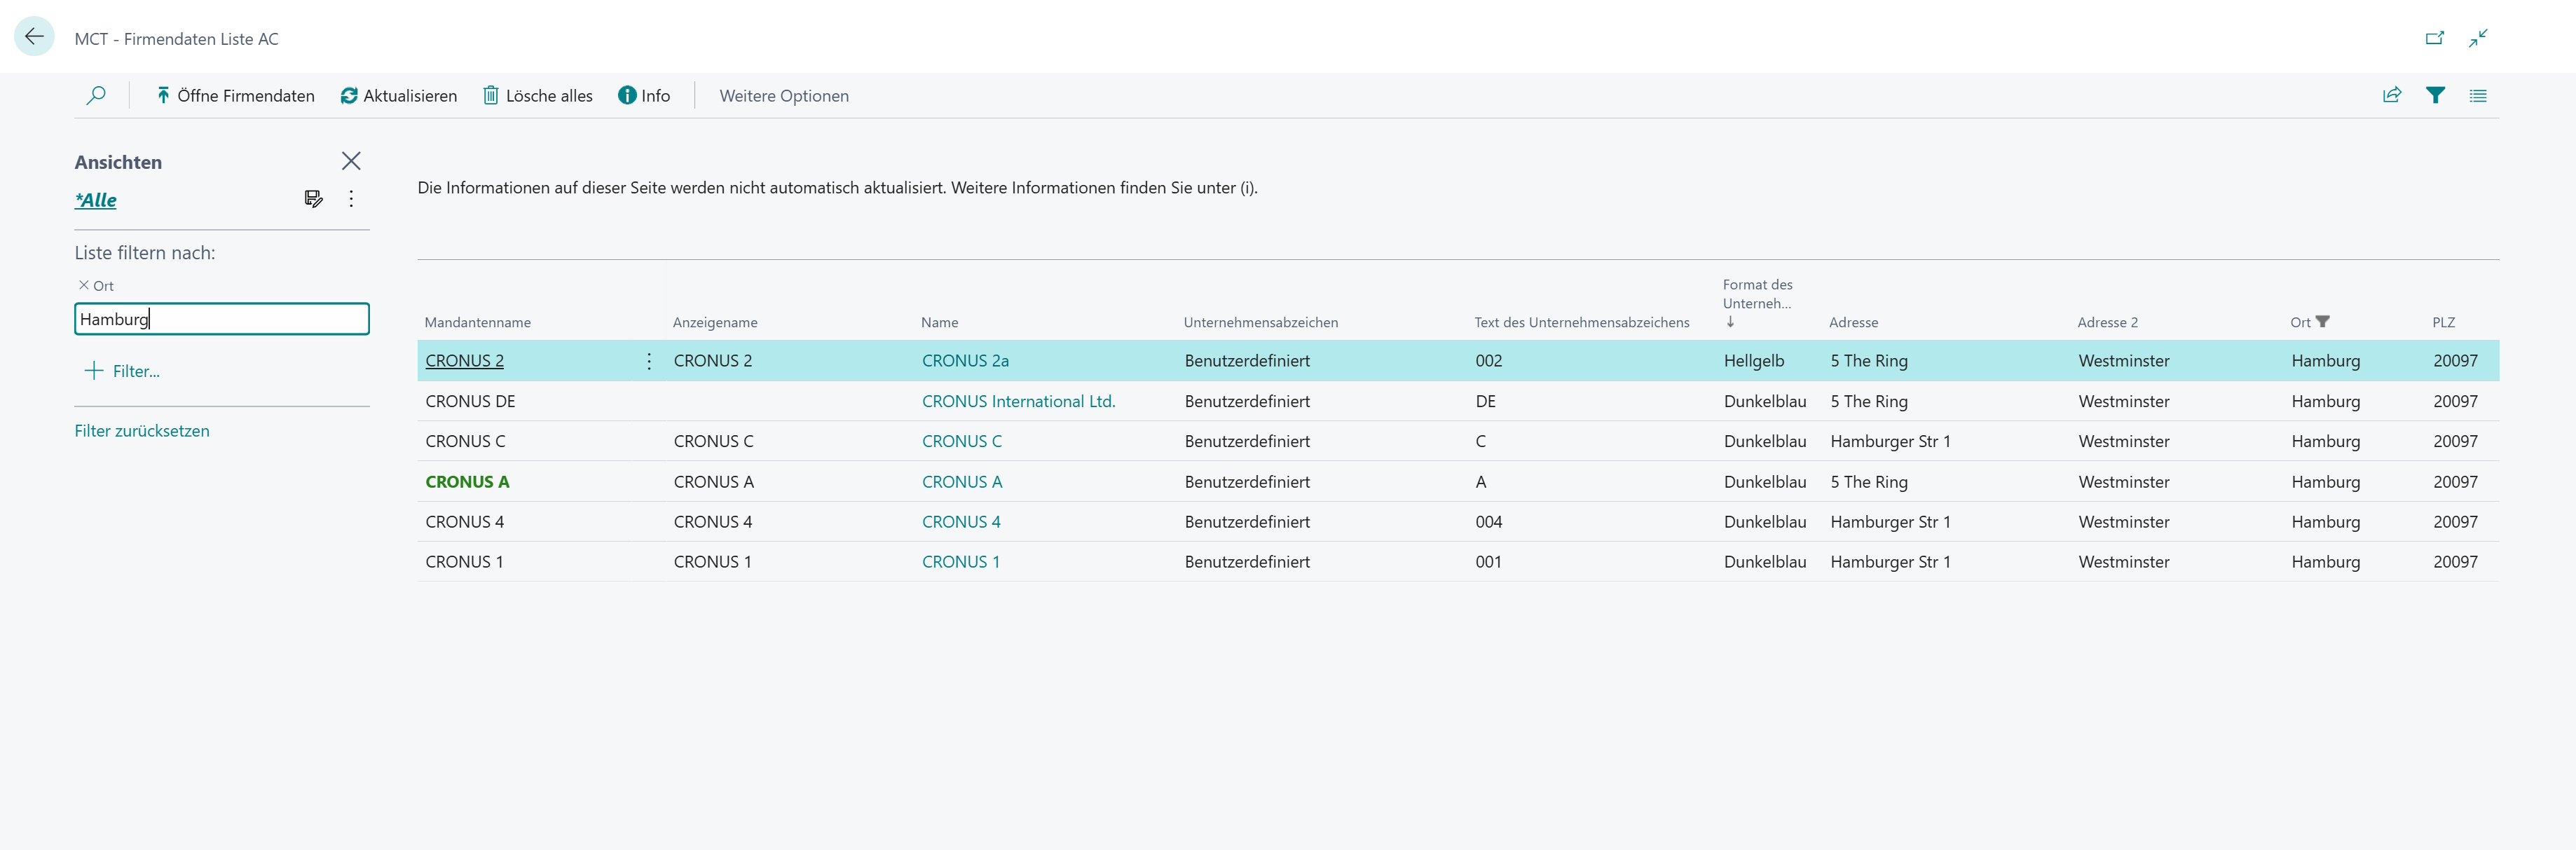Click the share icon in toolbar
The width and height of the screenshot is (2576, 850).
[x=2392, y=95]
